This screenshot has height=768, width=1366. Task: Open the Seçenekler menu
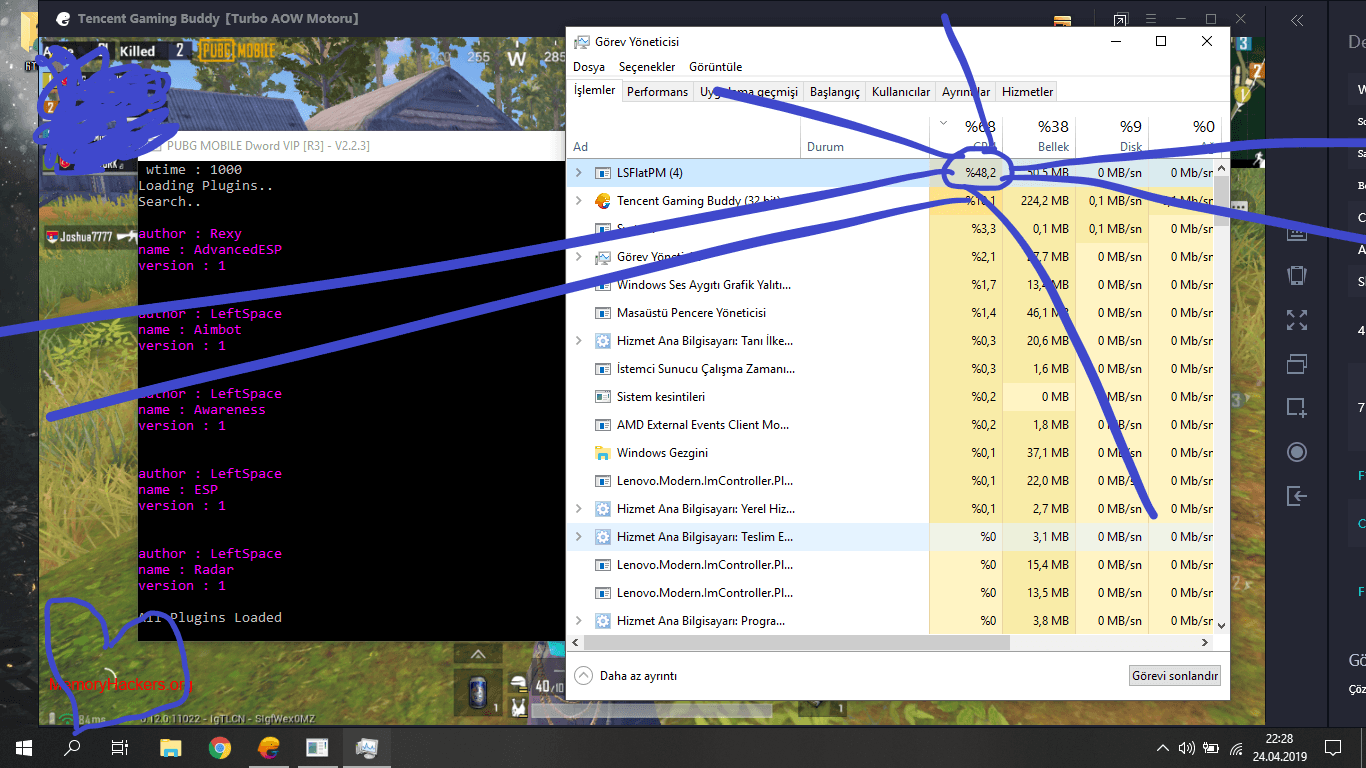pyautogui.click(x=647, y=67)
